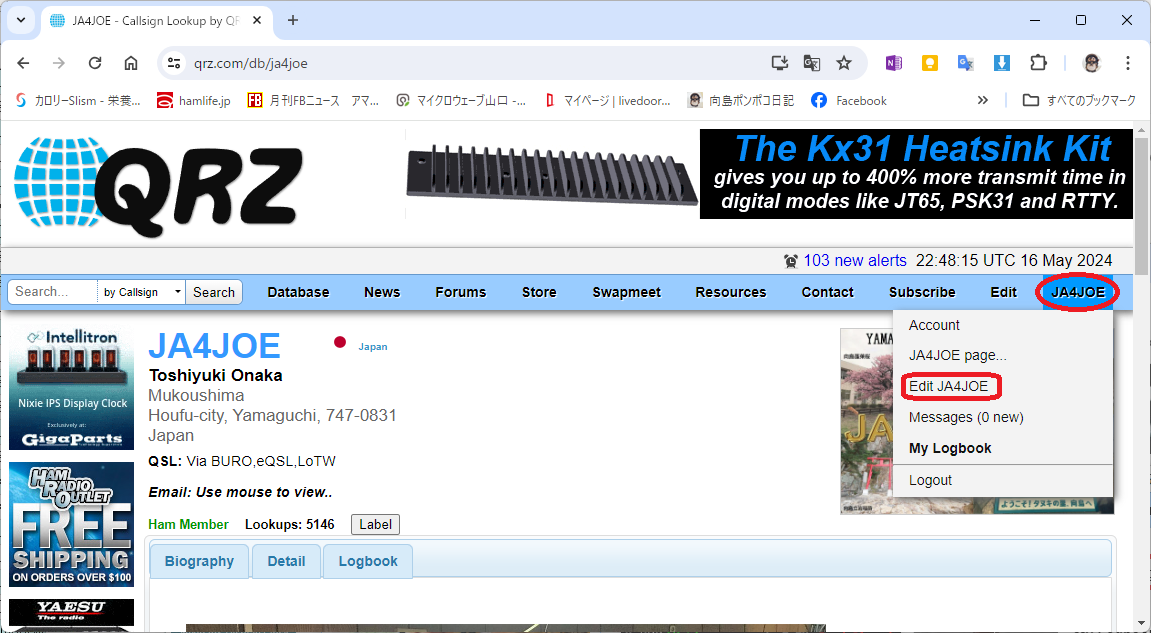Bookmark this page with the star icon
The width and height of the screenshot is (1151, 633).
[x=844, y=63]
